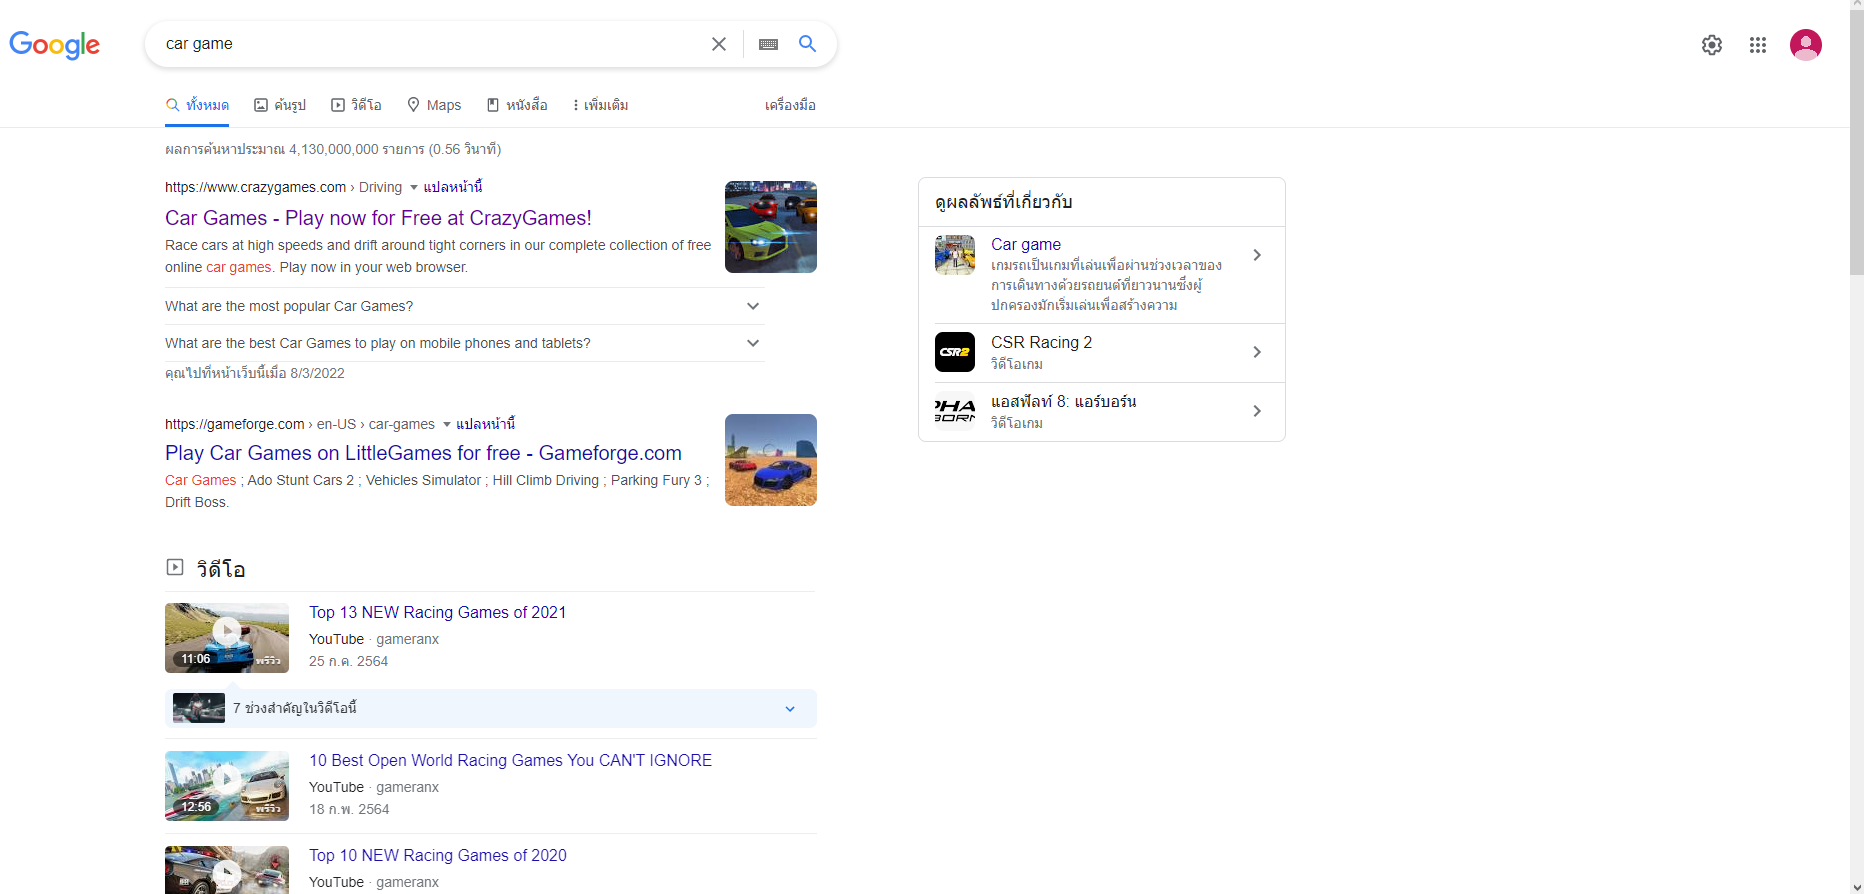The height and width of the screenshot is (894, 1864).
Task: Click the 'ผลการค้นหาประมาณ 4,130,000,000 รายการ' result count
Action: coord(333,149)
